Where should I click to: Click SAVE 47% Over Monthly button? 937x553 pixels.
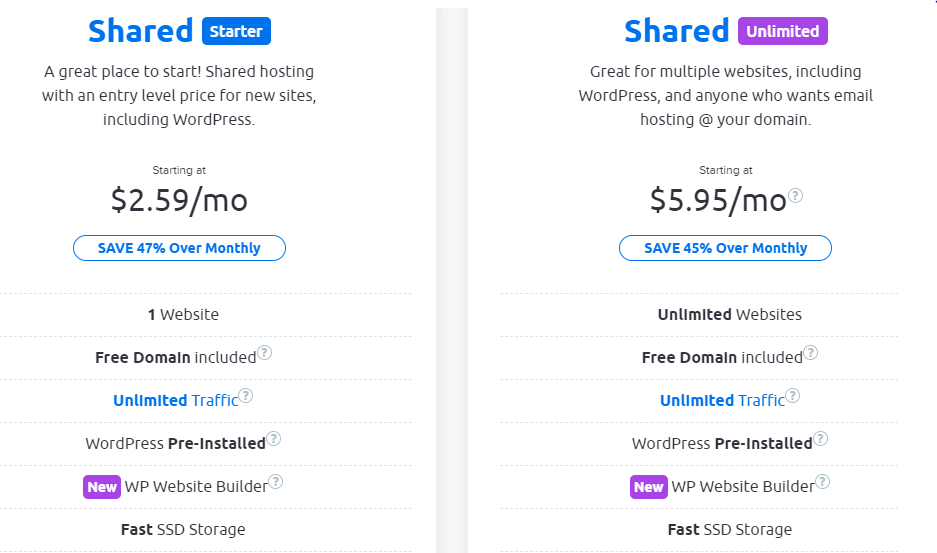pyautogui.click(x=179, y=248)
